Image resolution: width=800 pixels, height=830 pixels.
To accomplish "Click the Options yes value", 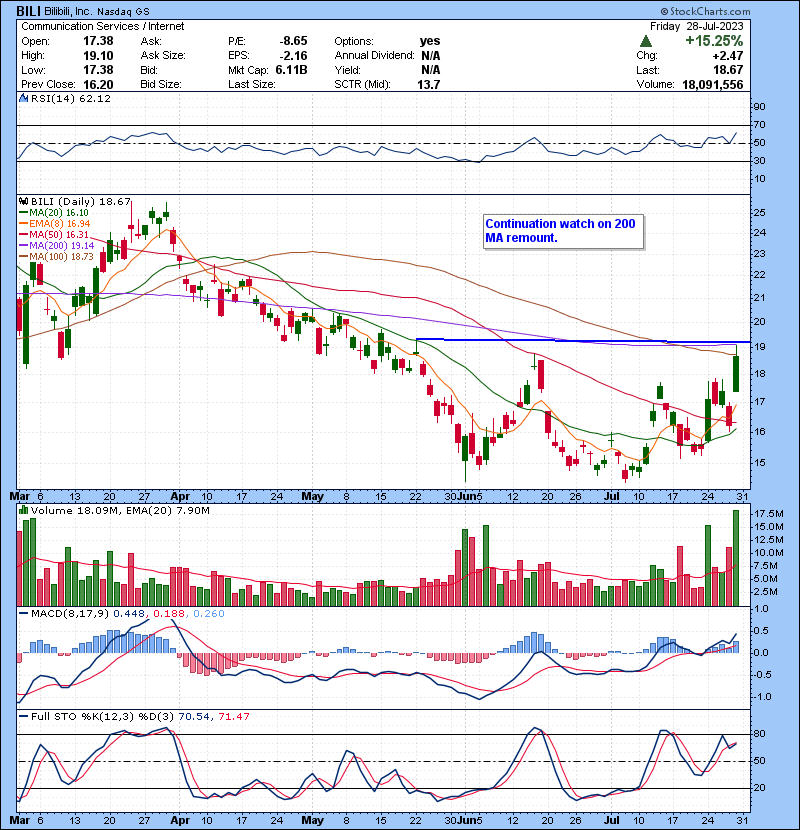I will (430, 41).
